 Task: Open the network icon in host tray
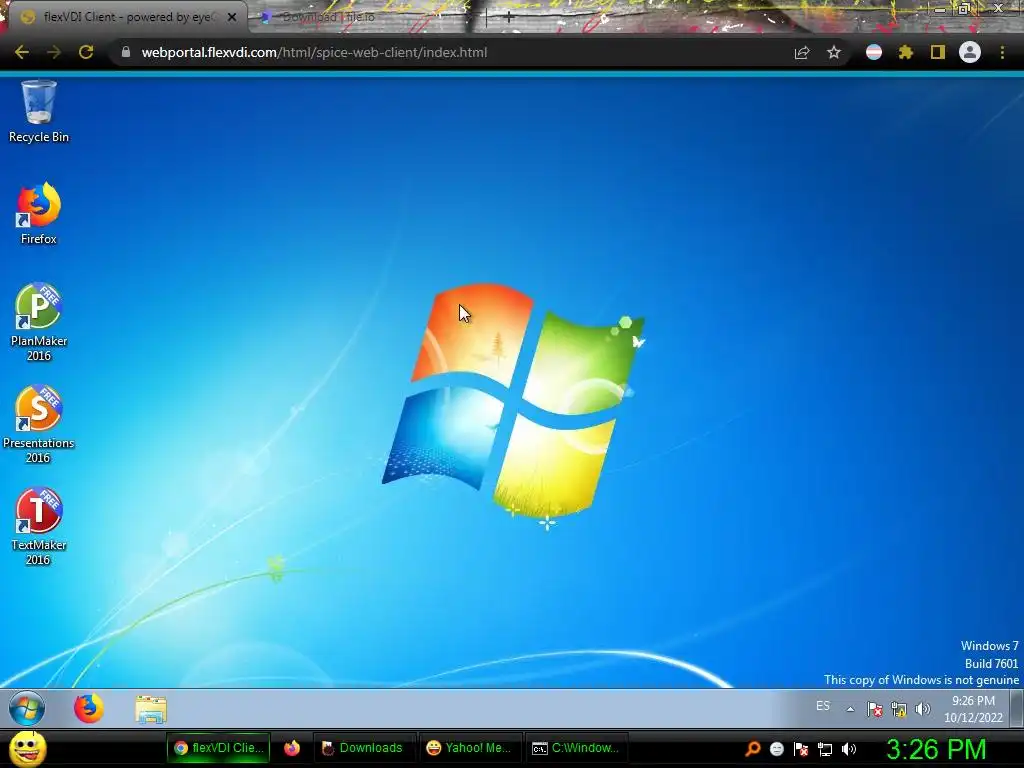(825, 749)
